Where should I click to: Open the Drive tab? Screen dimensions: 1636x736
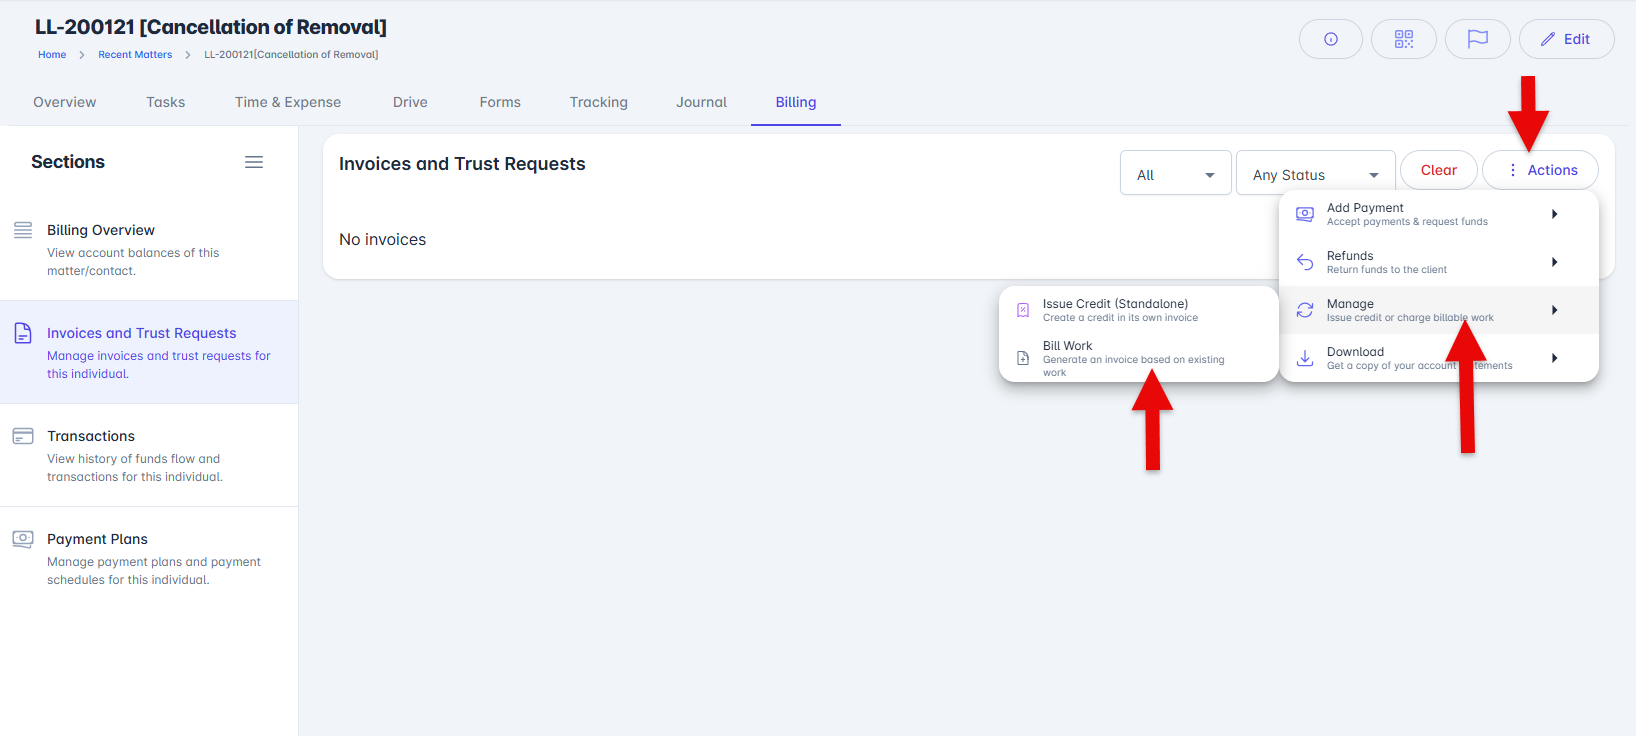pyautogui.click(x=410, y=102)
